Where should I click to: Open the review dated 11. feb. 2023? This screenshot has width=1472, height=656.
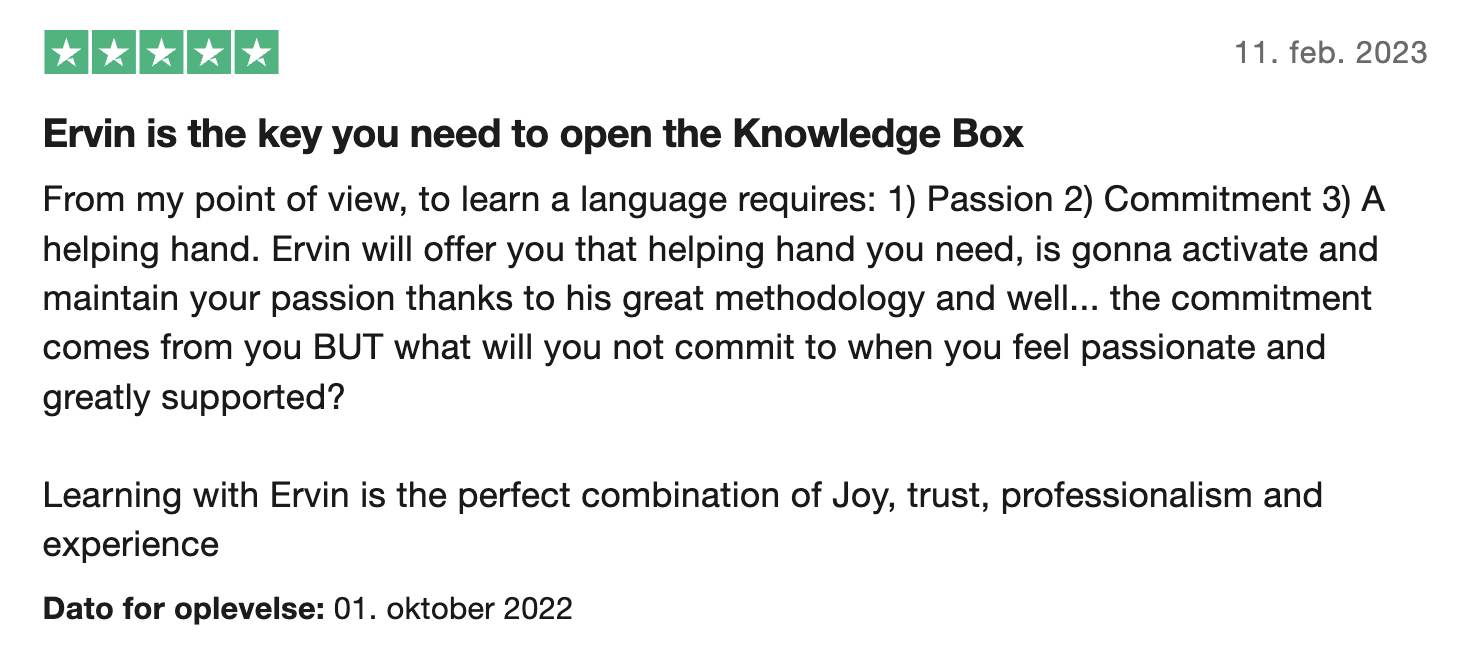1331,52
